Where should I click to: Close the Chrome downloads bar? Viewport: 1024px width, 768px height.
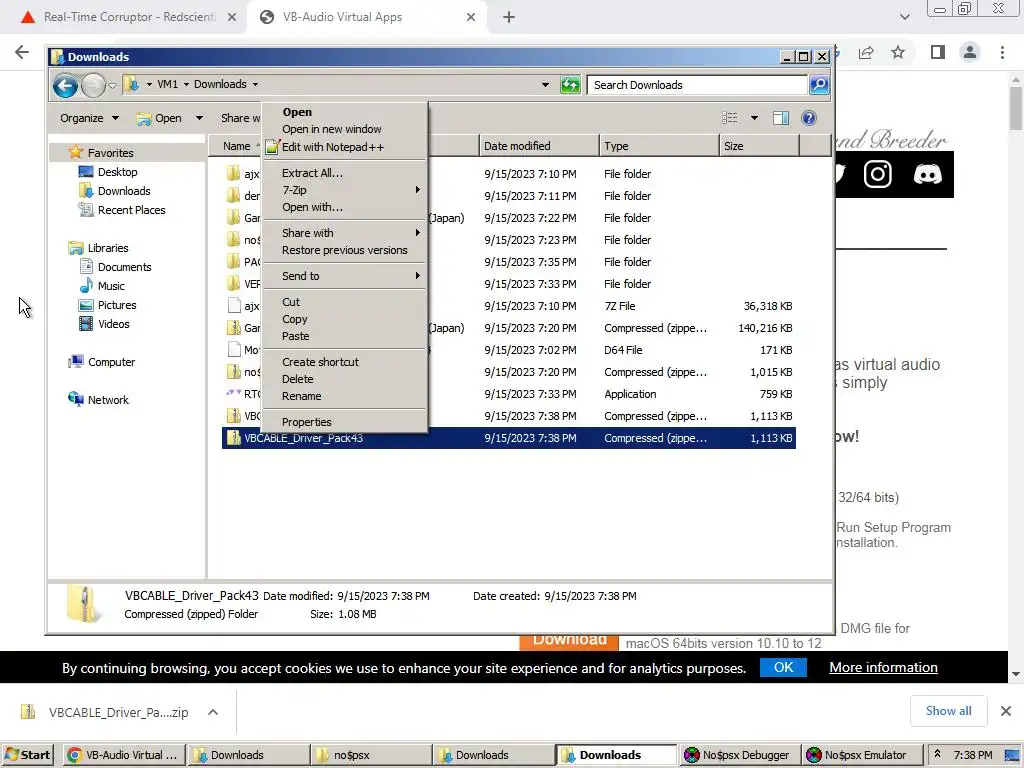1006,711
